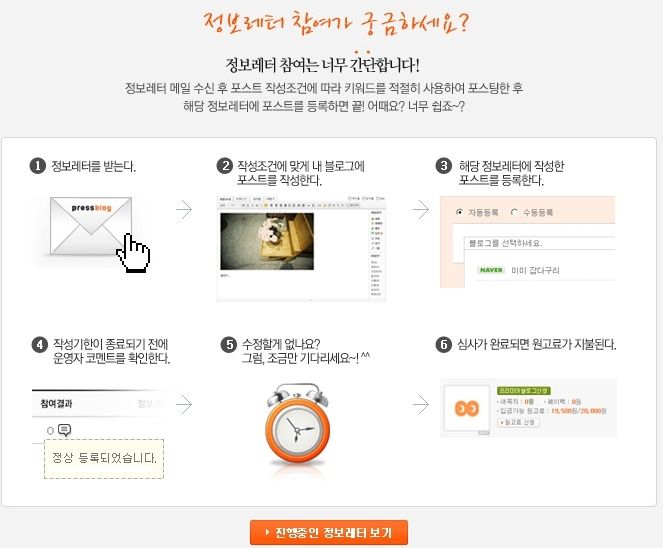
Task: Select the 자동등록 radio button
Action: 460,212
